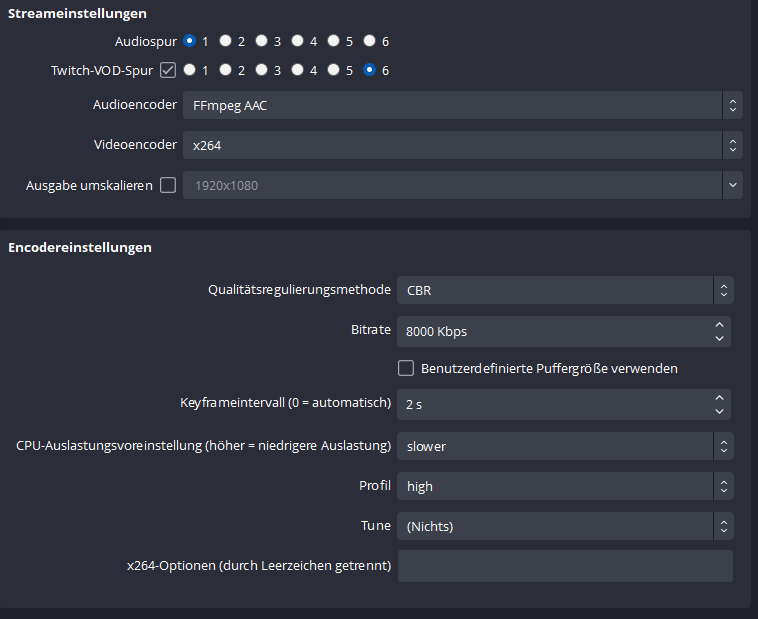The height and width of the screenshot is (619, 758).
Task: Click the x264-Optionen text field
Action: (x=565, y=566)
